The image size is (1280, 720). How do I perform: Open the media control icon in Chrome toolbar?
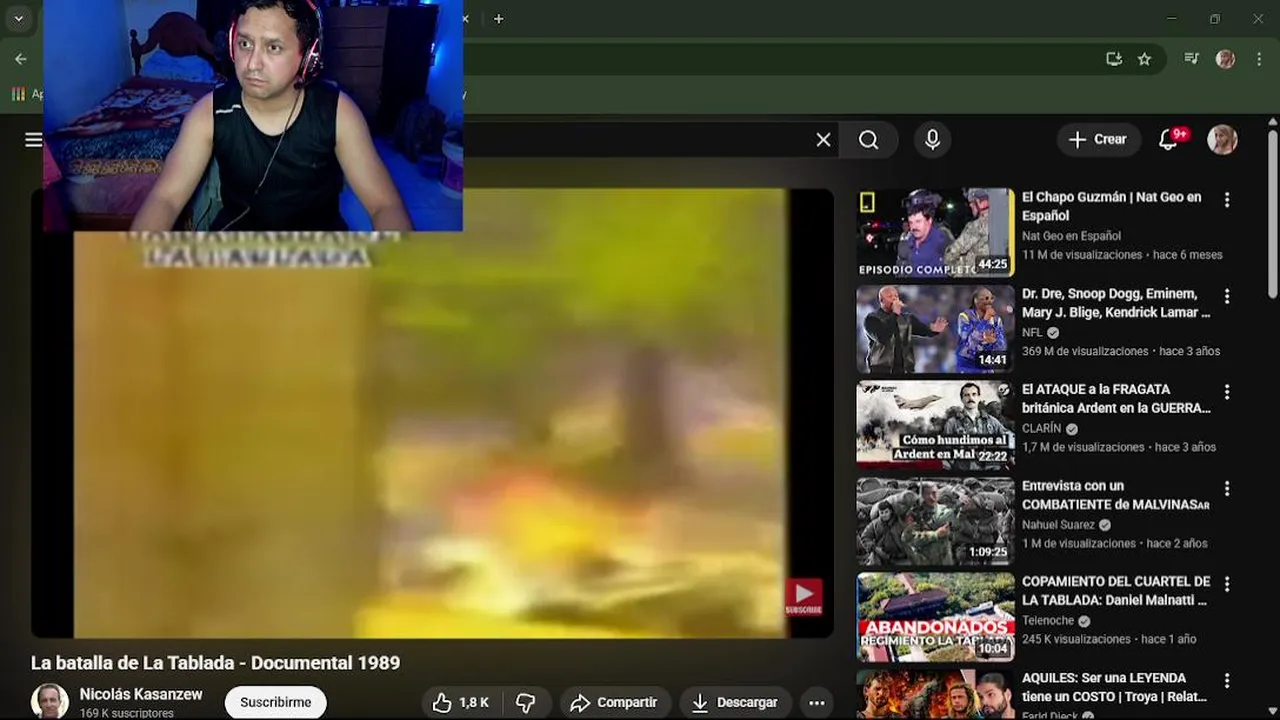point(1191,59)
